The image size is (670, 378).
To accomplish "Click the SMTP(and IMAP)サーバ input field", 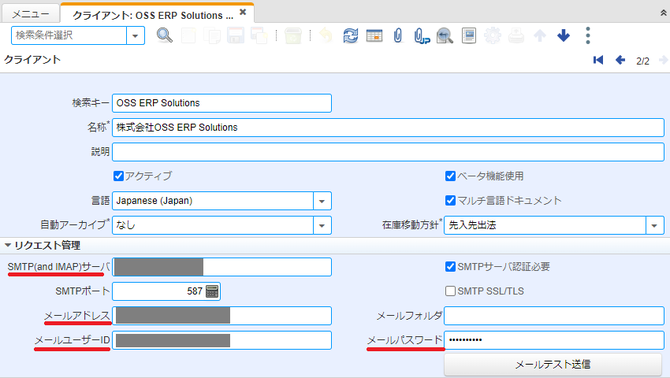I will pyautogui.click(x=222, y=267).
